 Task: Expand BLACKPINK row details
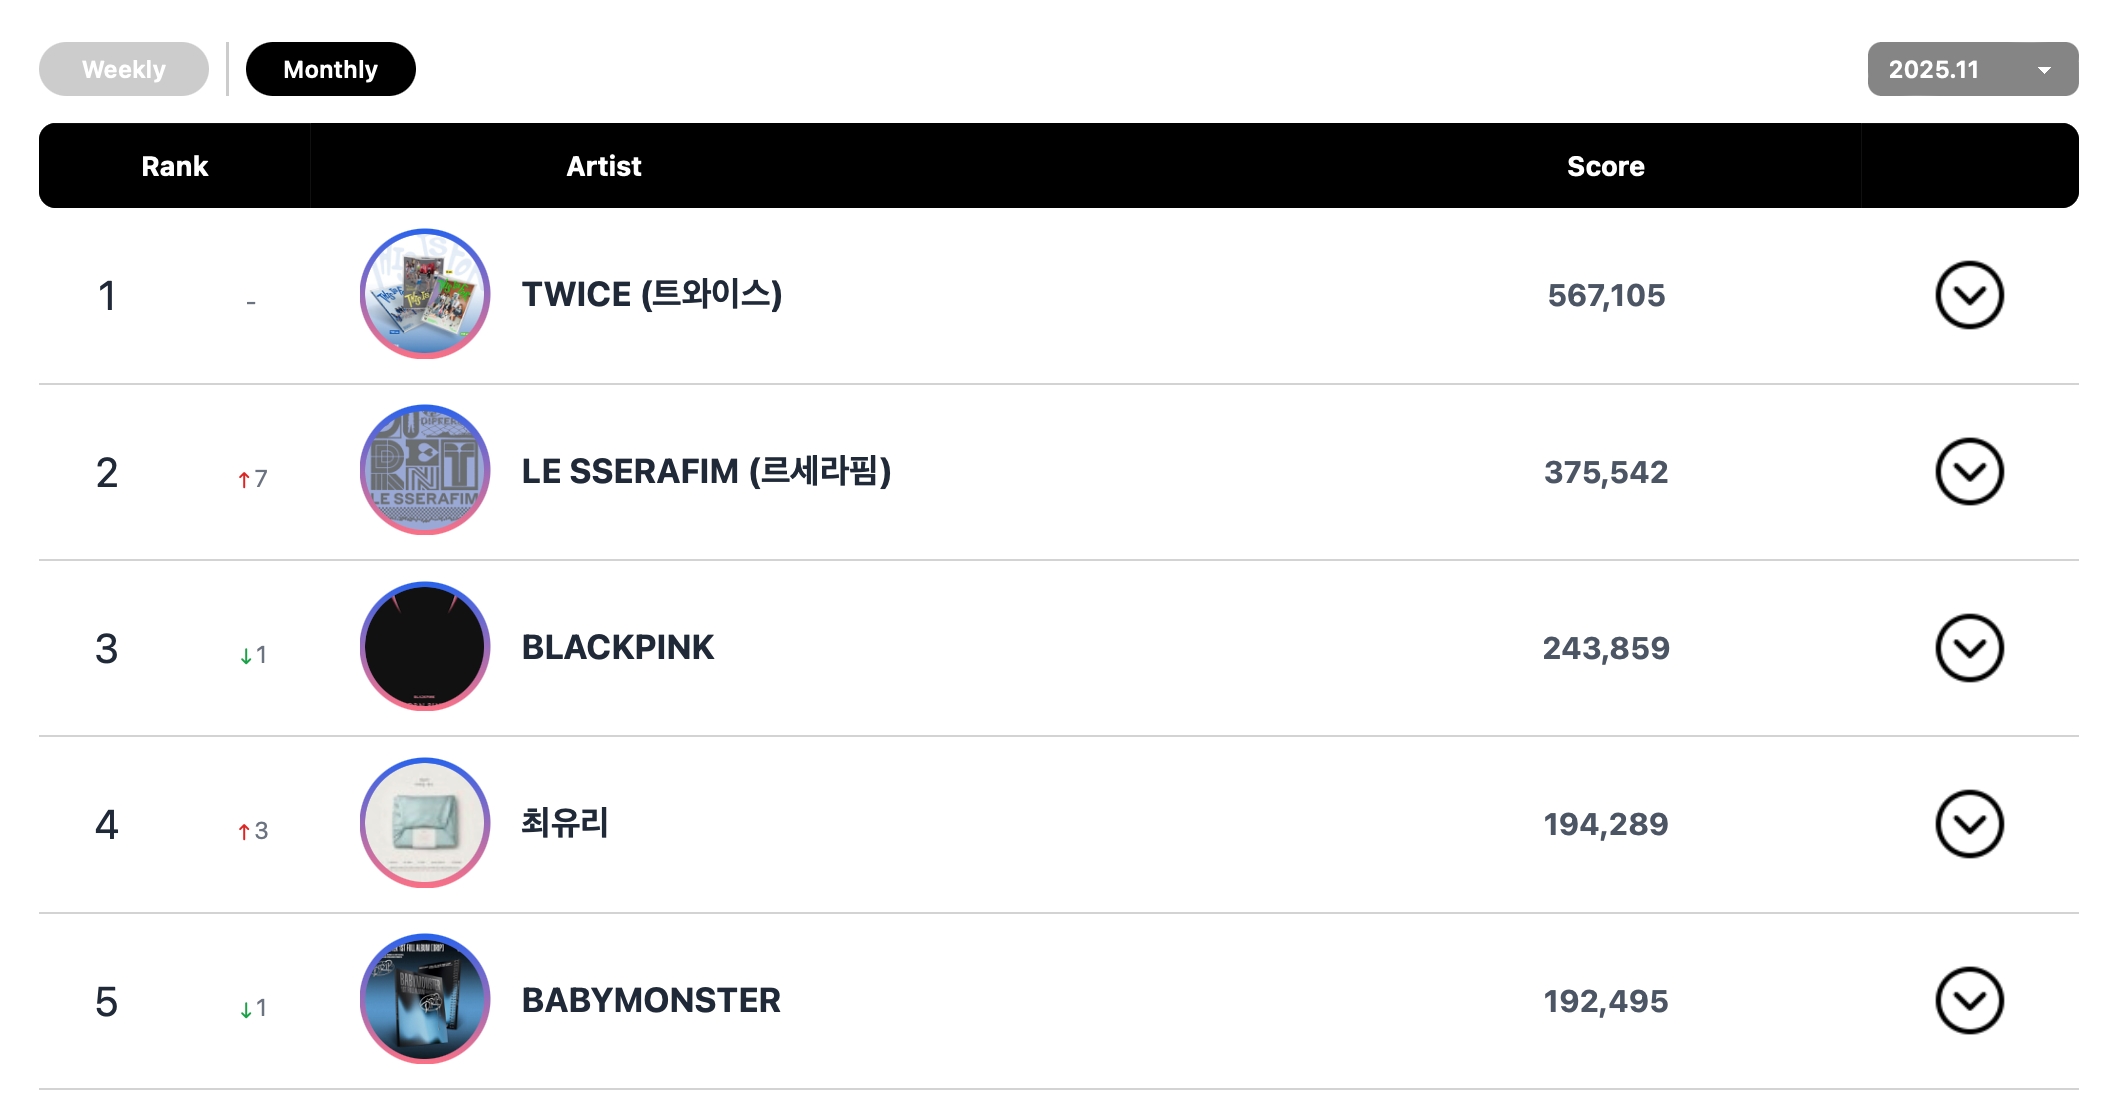(x=1968, y=648)
